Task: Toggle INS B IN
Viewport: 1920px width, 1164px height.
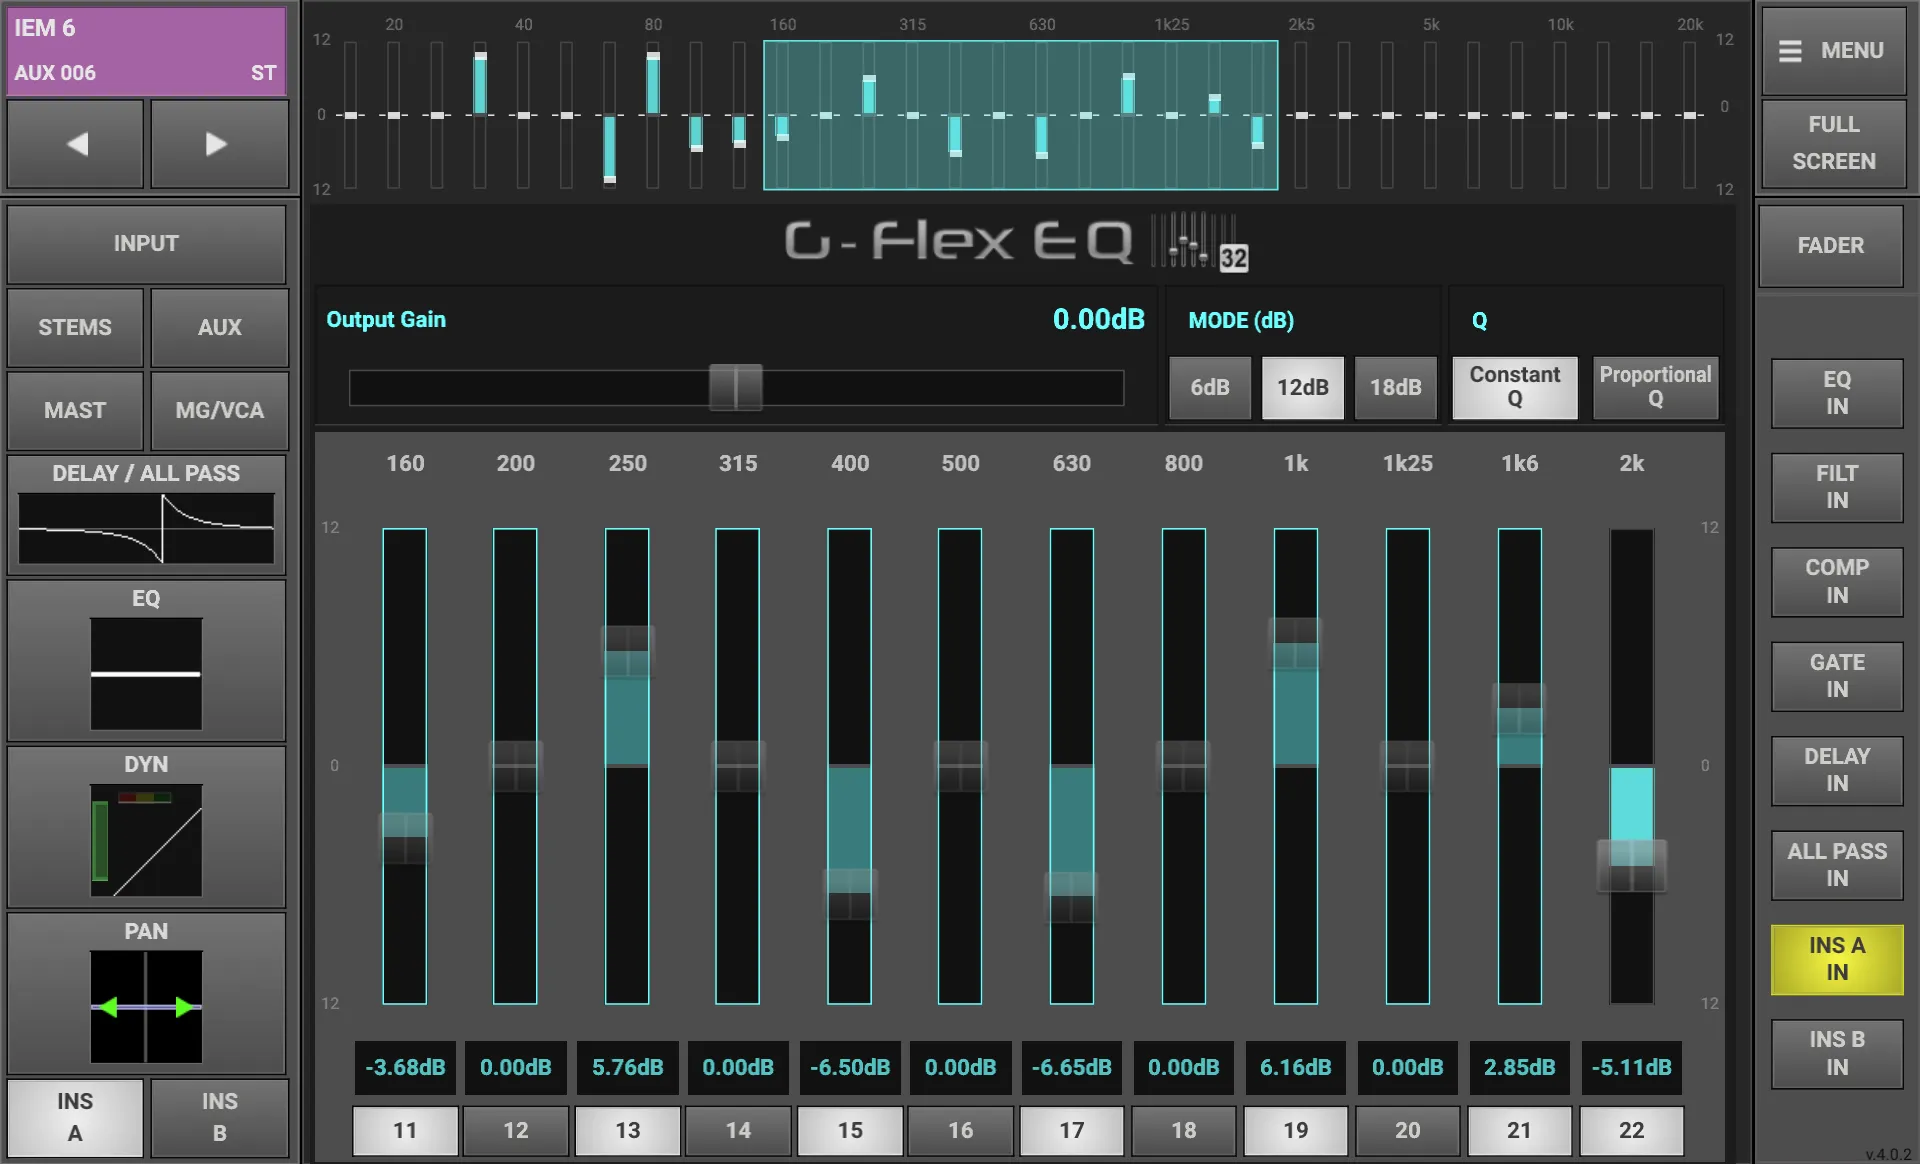Action: 1836,1053
